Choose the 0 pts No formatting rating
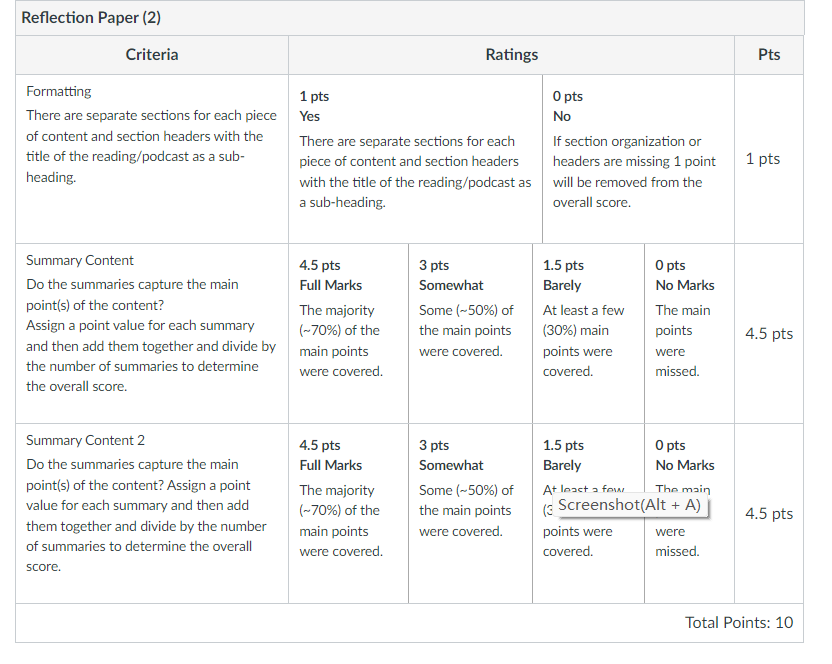This screenshot has height=664, width=832. [x=638, y=159]
